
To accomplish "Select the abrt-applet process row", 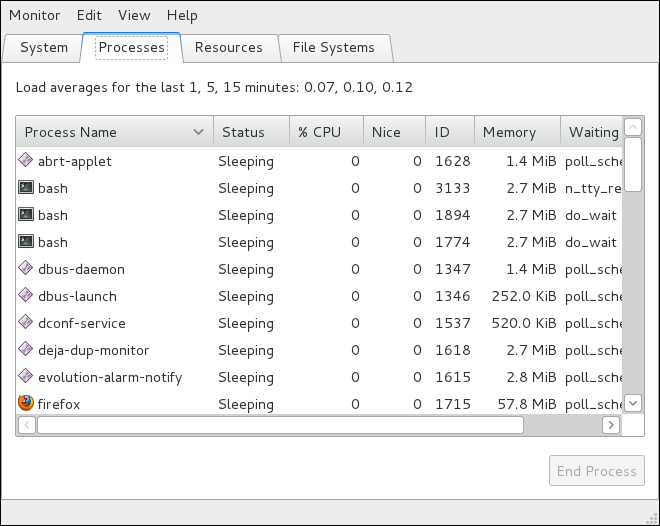I will pos(319,161).
